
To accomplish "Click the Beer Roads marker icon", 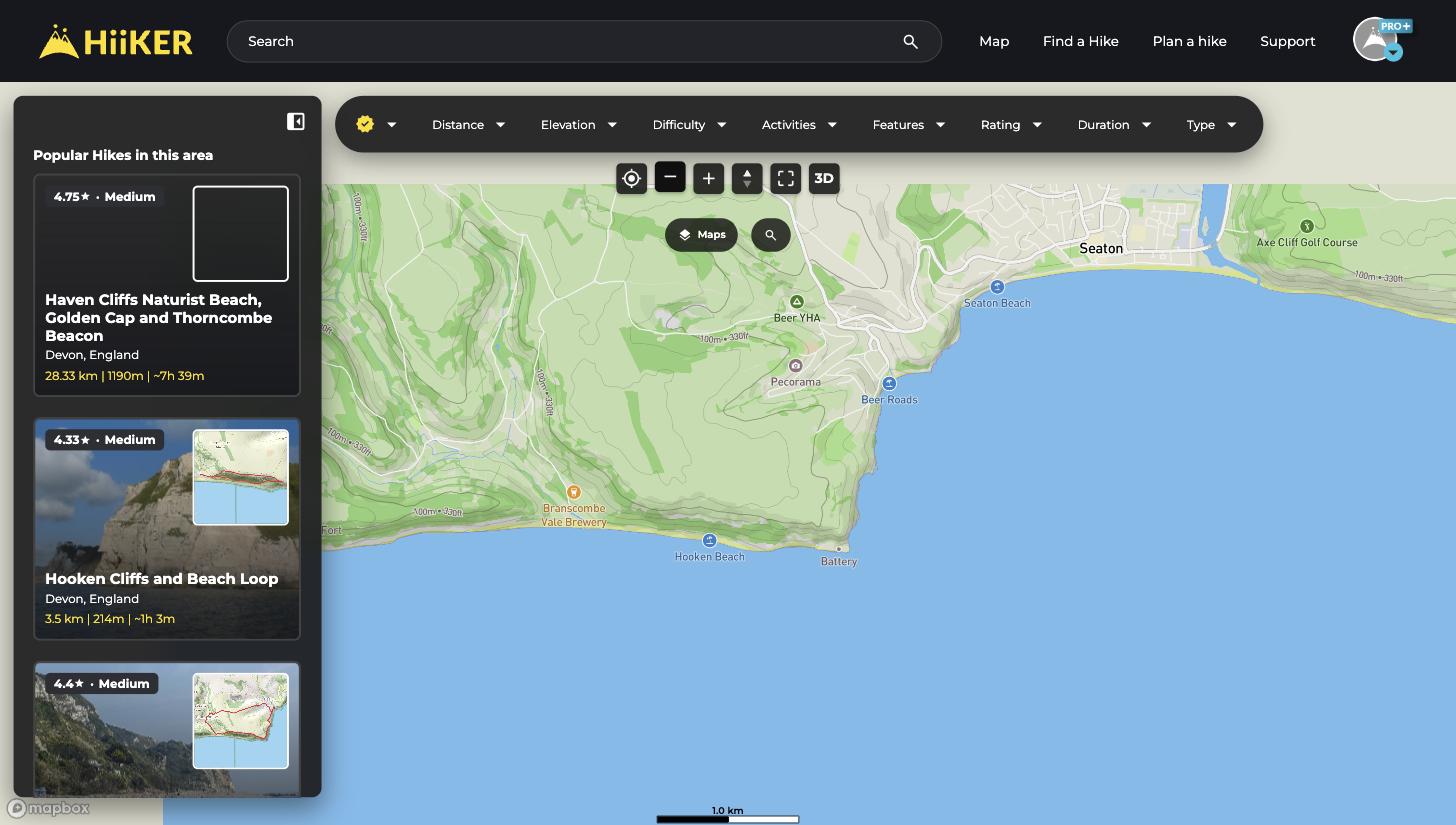I will point(889,383).
